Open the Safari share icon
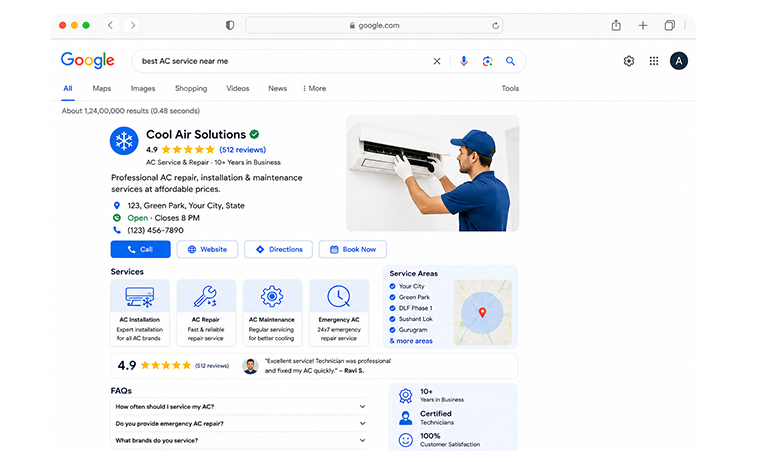 616,25
